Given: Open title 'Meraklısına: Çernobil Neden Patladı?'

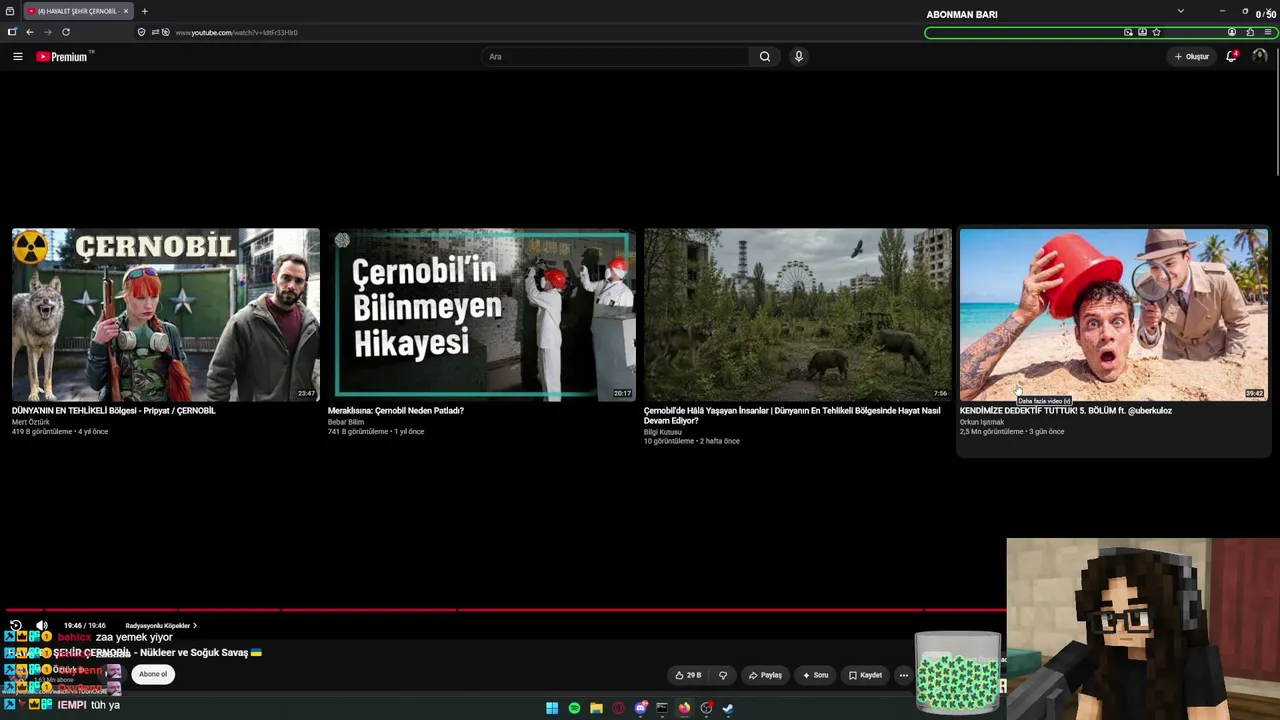Looking at the screenshot, I should click(x=396, y=411).
